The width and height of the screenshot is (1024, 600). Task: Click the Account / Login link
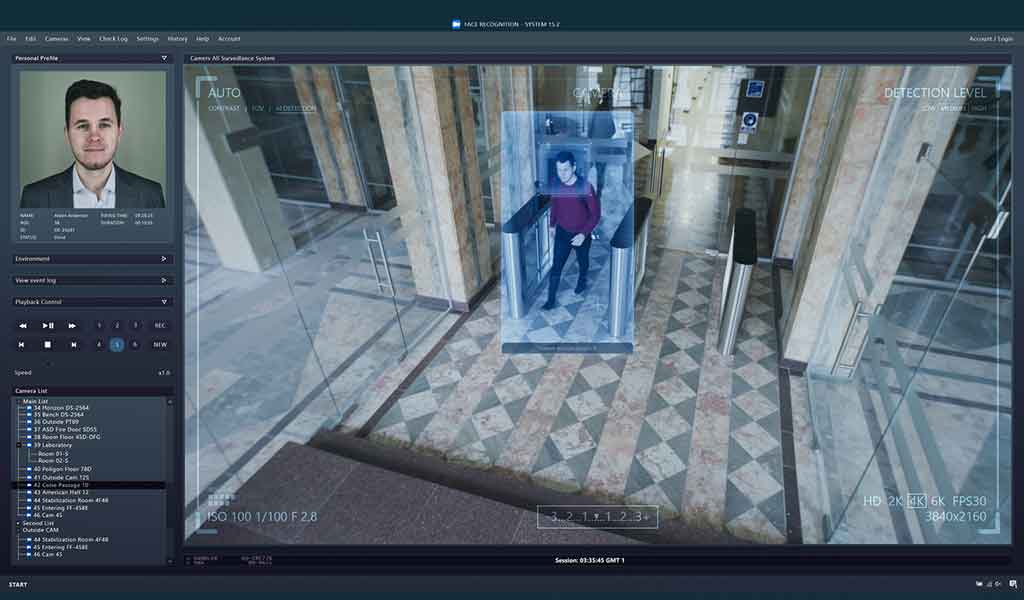coord(990,38)
